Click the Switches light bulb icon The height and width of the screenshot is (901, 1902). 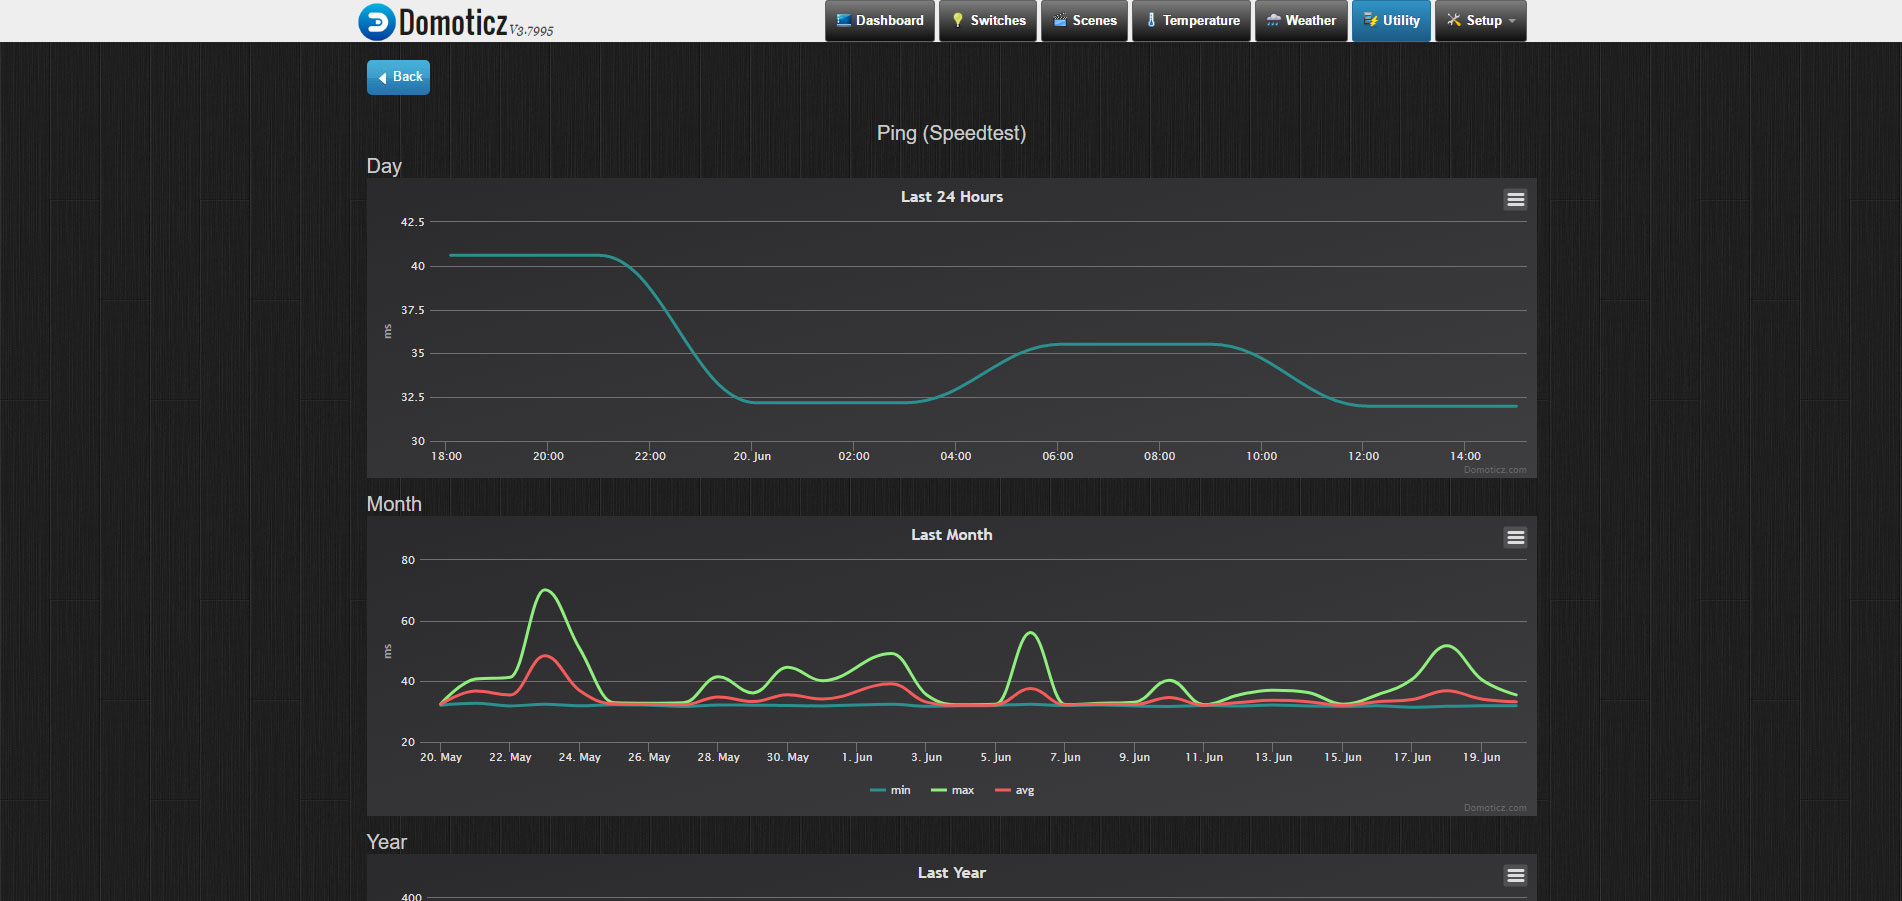958,20
